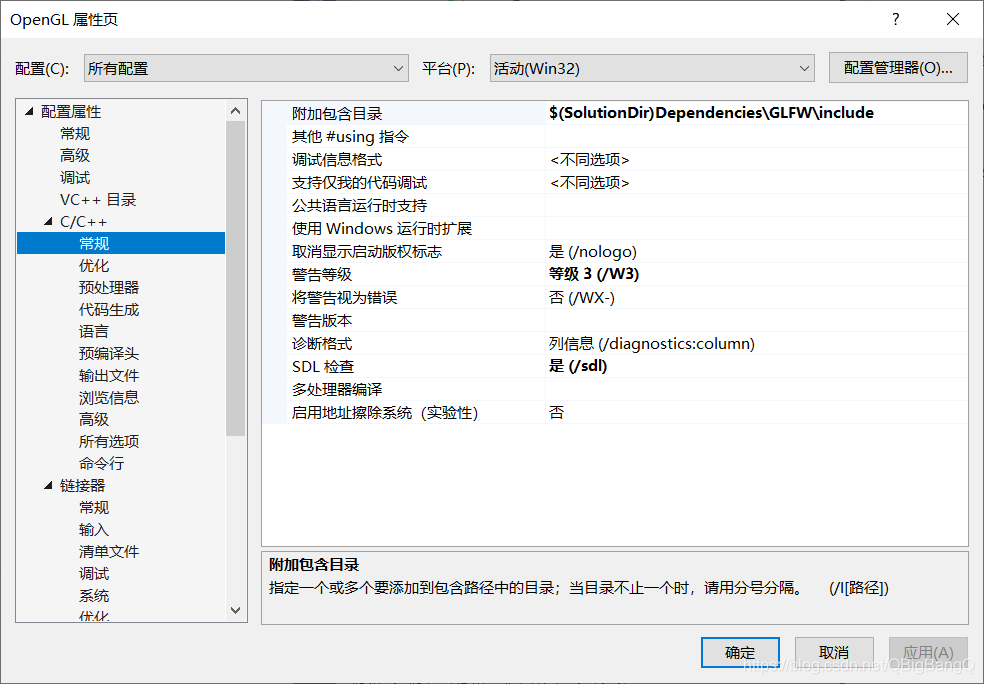Select 调试 under 配置属性 in tree
984x684 pixels.
pyautogui.click(x=75, y=178)
